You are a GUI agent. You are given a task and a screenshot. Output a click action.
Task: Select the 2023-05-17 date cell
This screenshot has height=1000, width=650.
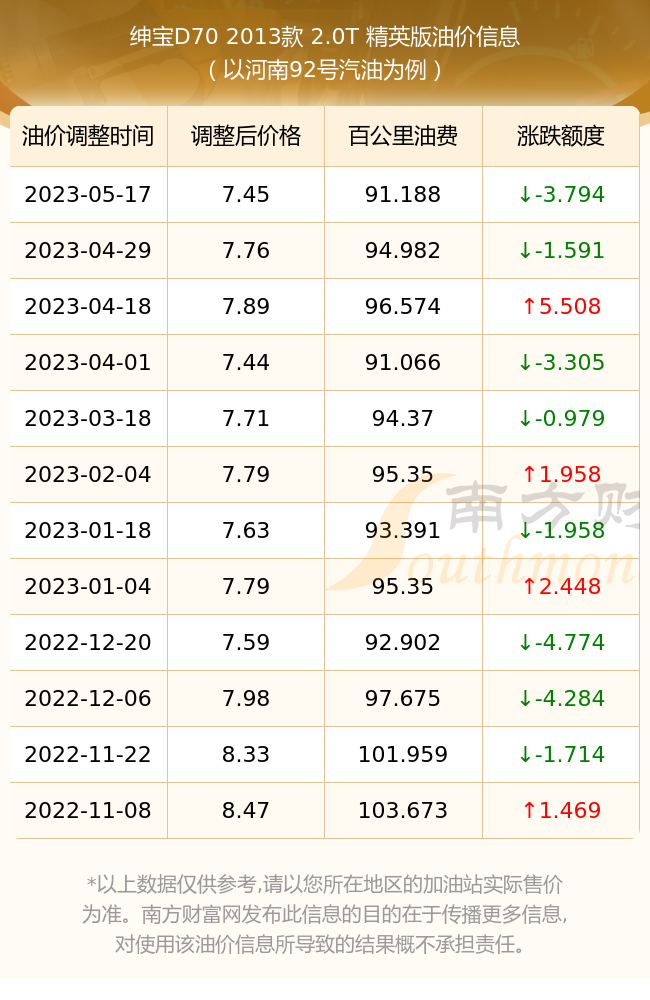coord(88,195)
